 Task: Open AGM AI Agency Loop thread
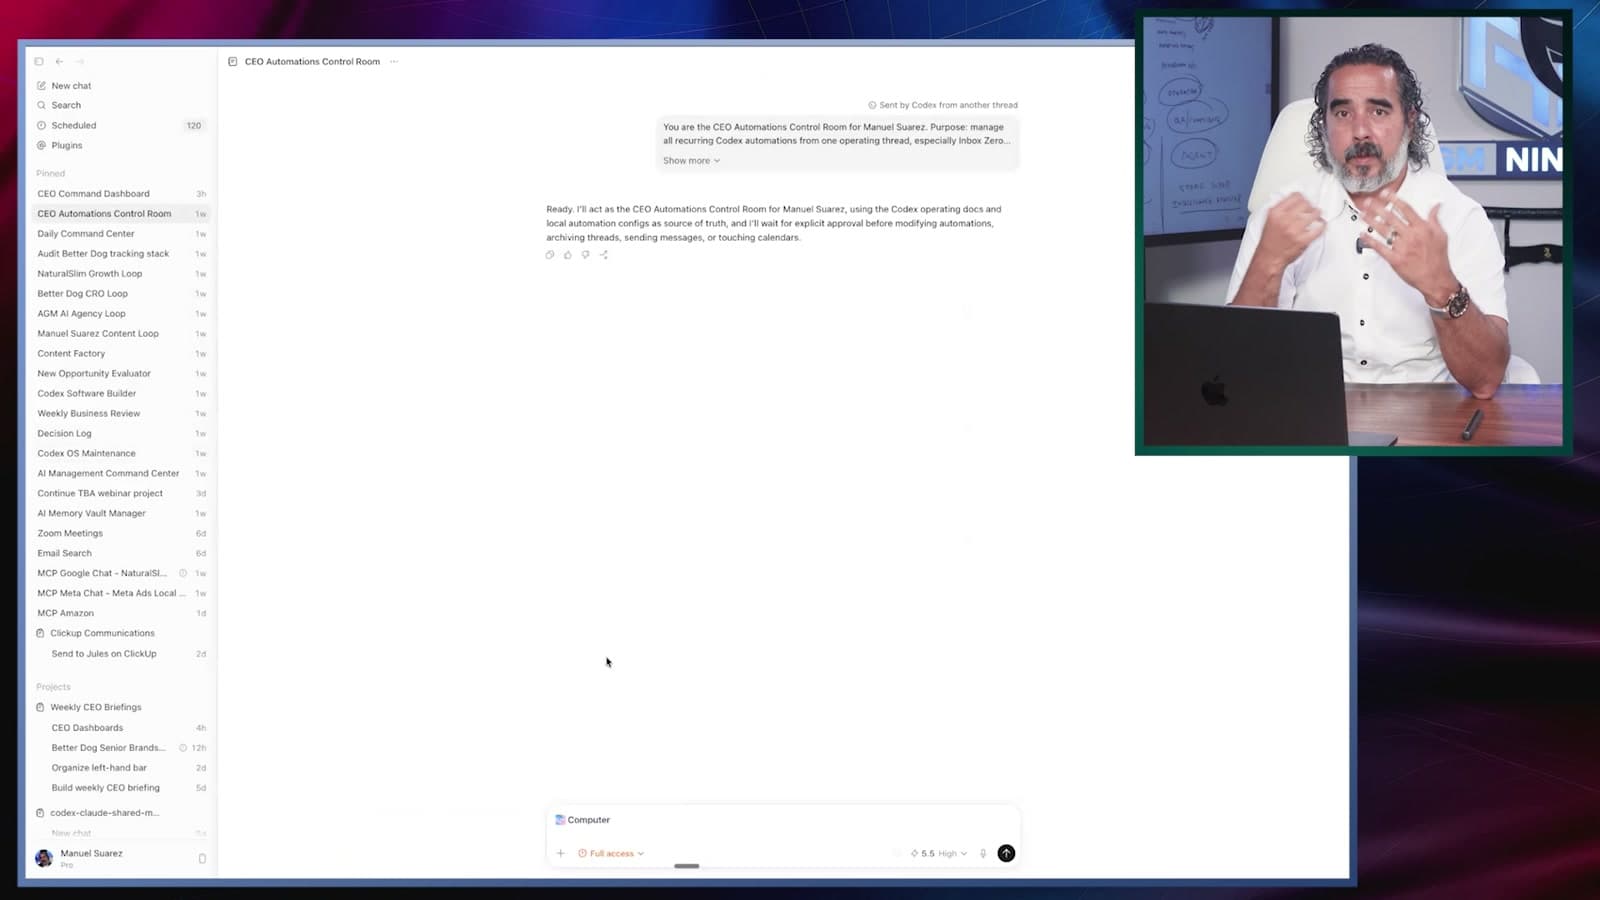[x=120, y=314]
